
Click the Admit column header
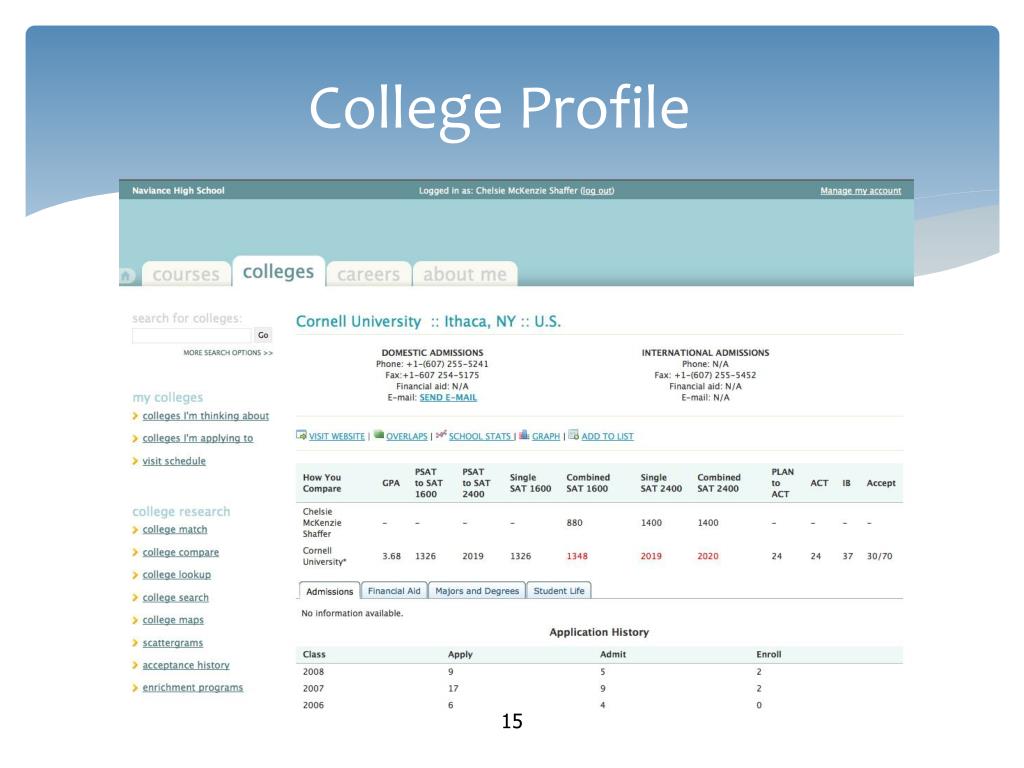click(613, 654)
